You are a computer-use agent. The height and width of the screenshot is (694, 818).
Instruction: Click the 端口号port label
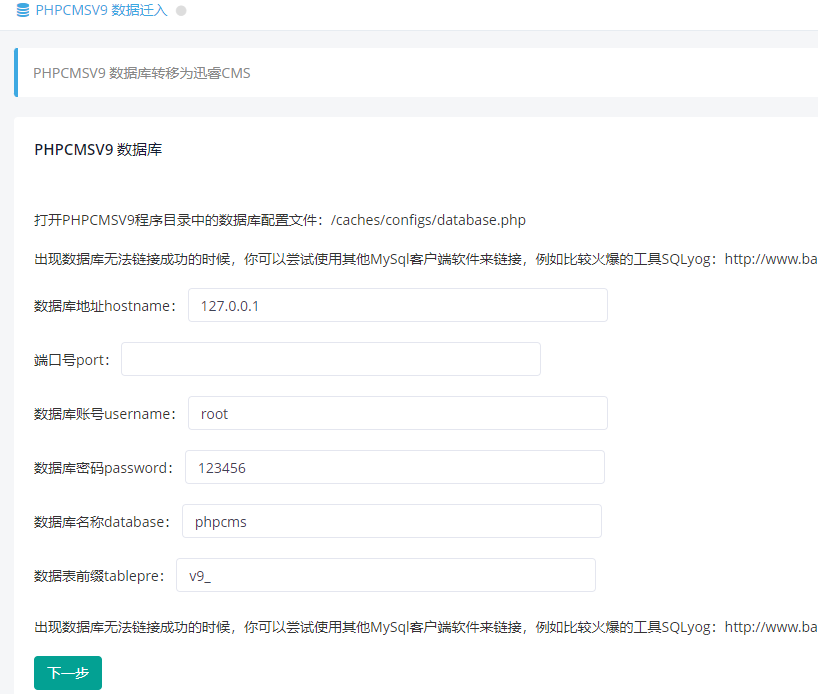(72, 360)
